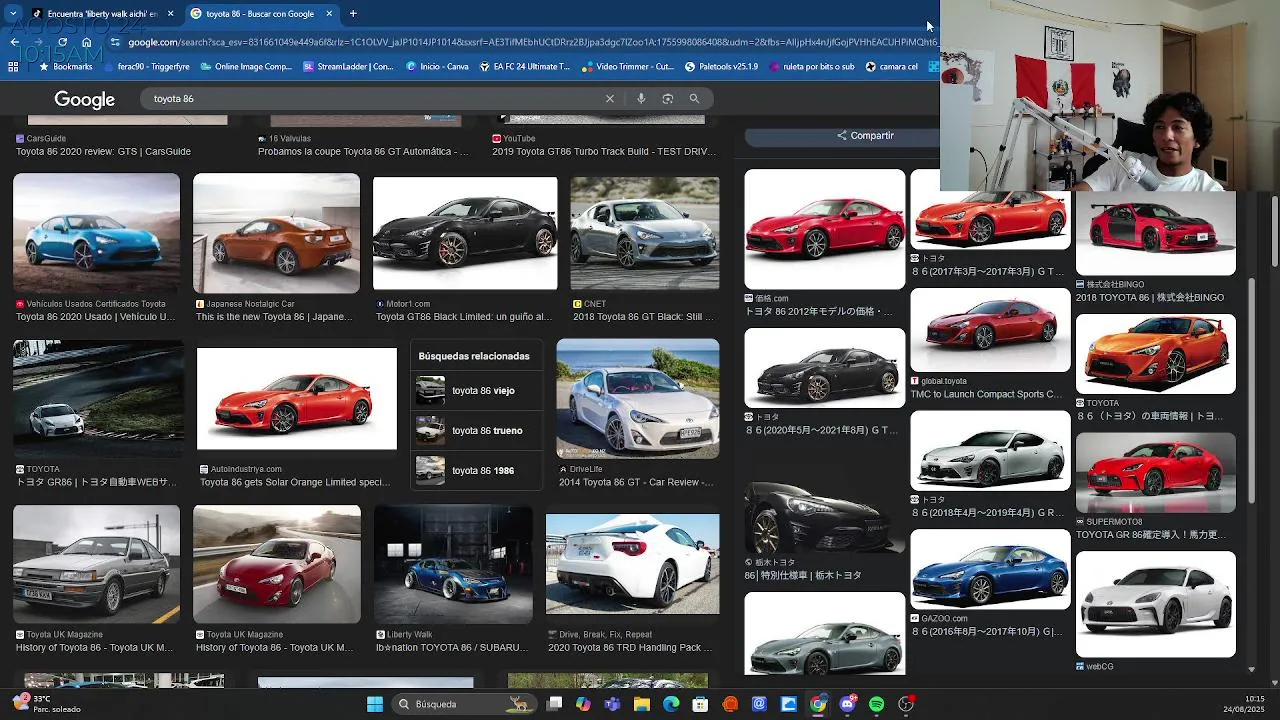Screen dimensions: 1280x720
Task: Open StreamLadder bookmark
Action: coord(349,67)
